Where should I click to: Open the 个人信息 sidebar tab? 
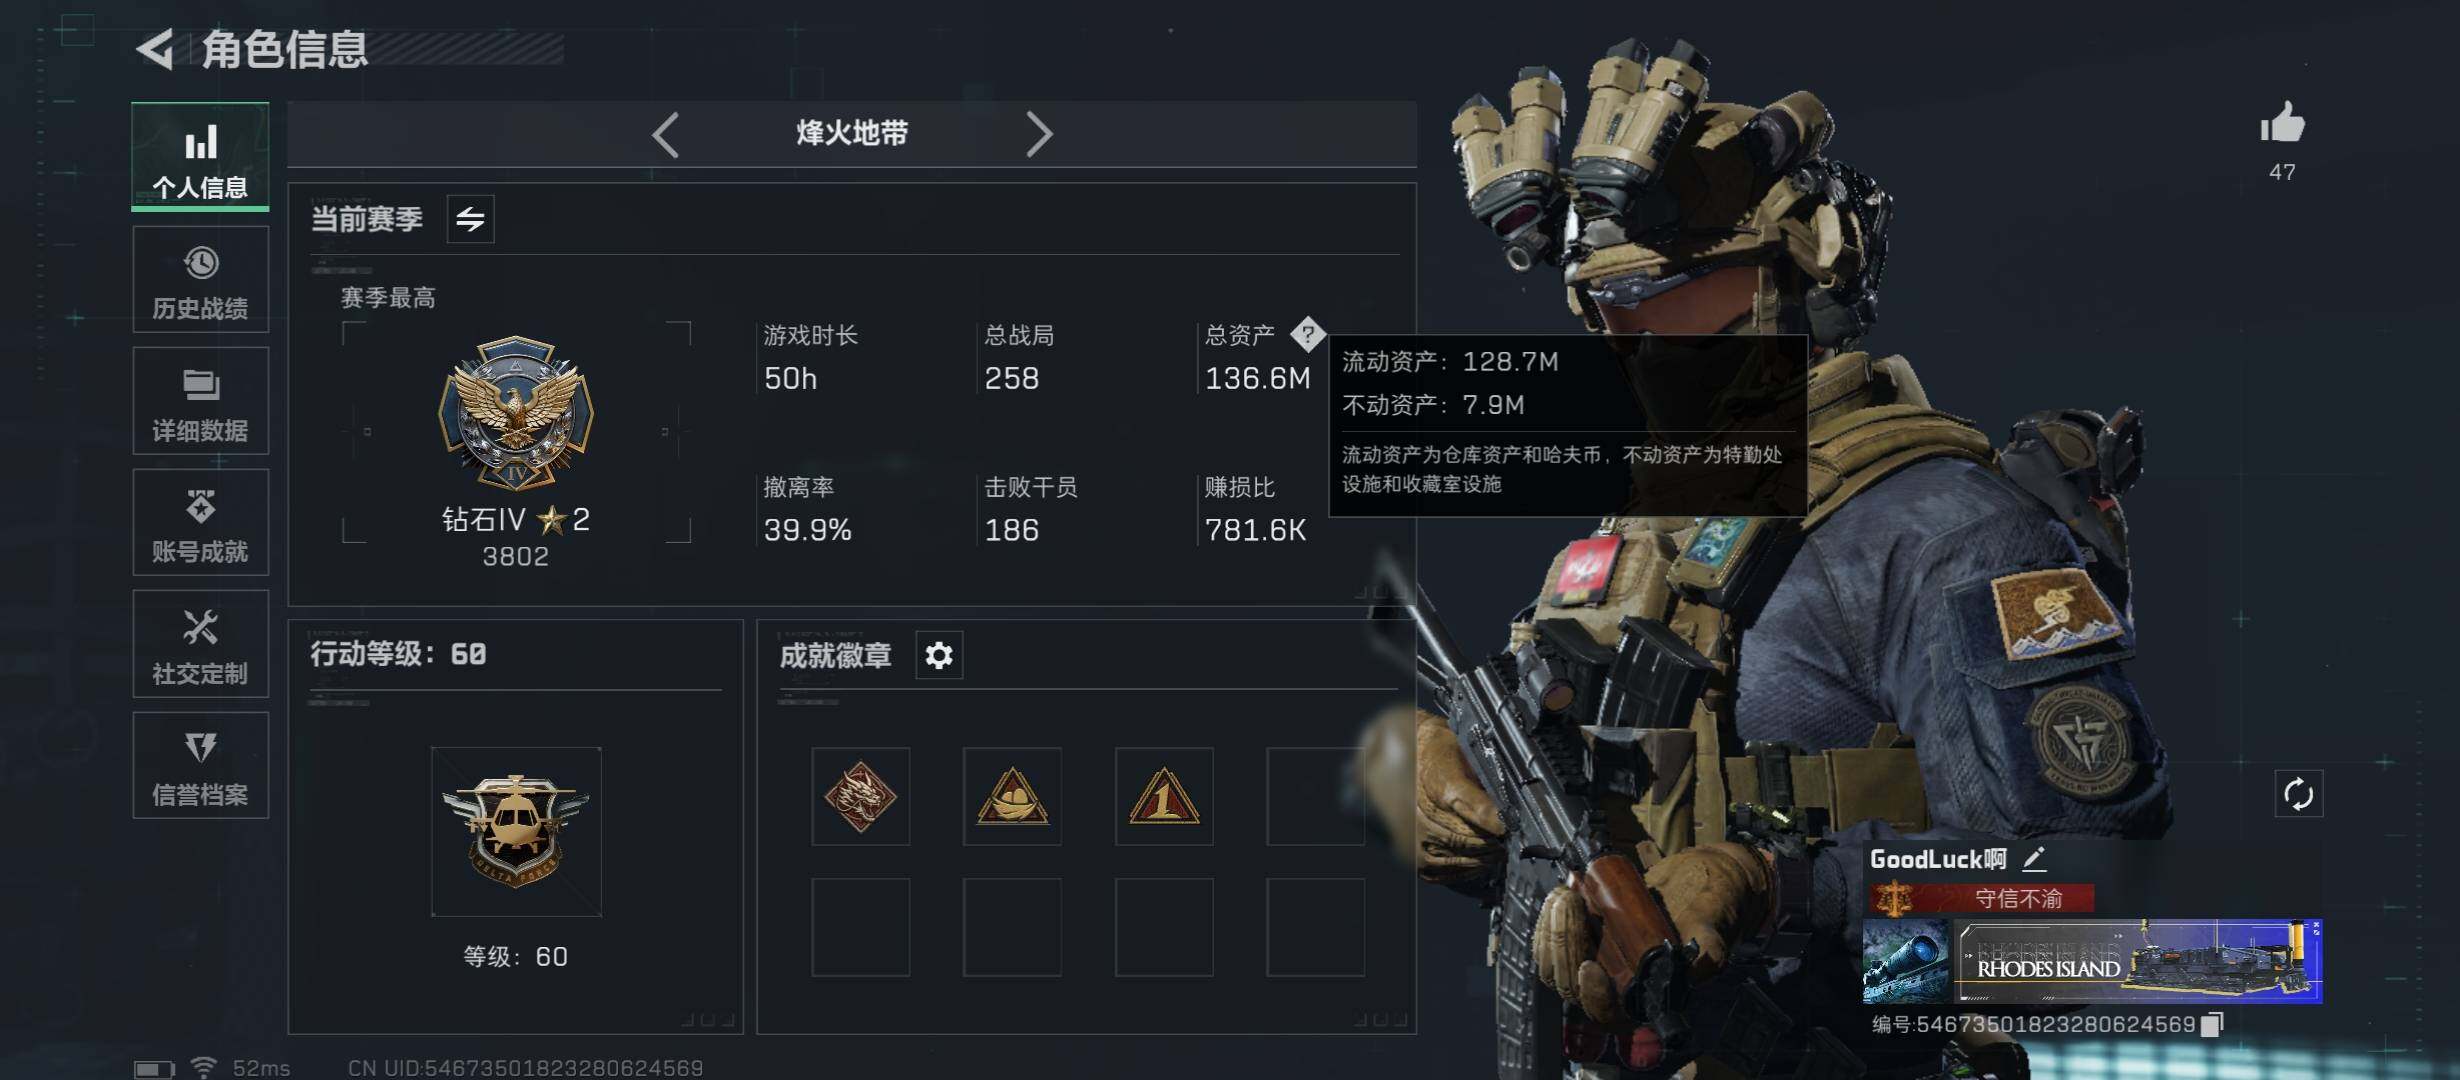pos(200,157)
